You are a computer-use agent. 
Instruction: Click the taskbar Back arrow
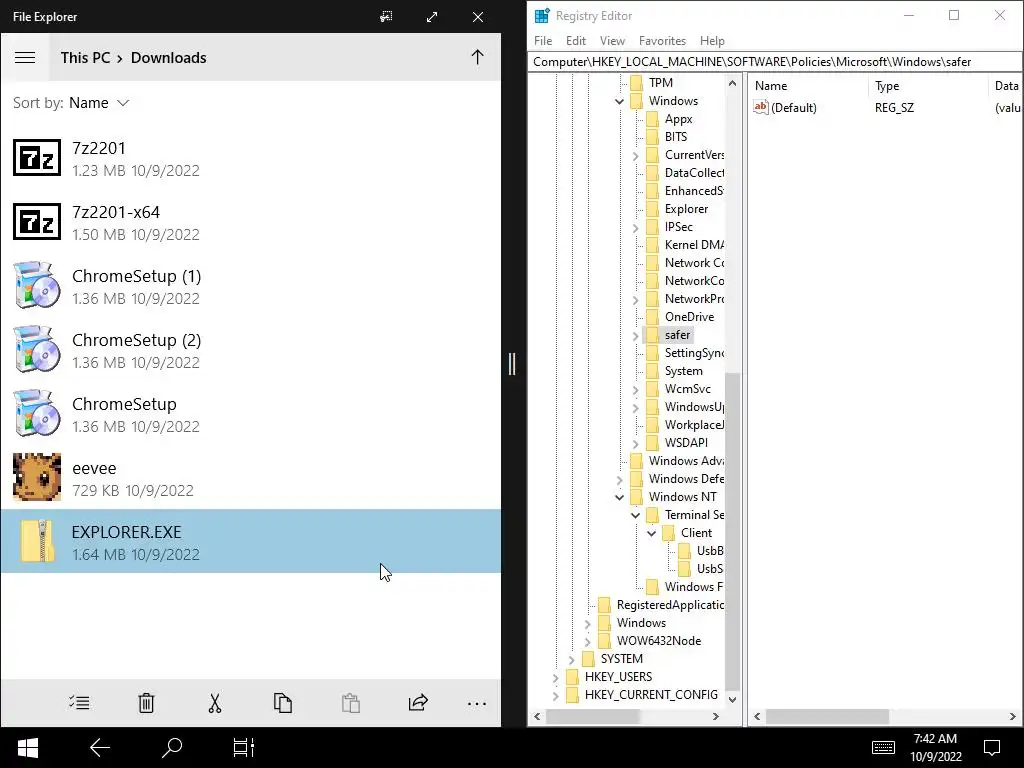pyautogui.click(x=99, y=748)
